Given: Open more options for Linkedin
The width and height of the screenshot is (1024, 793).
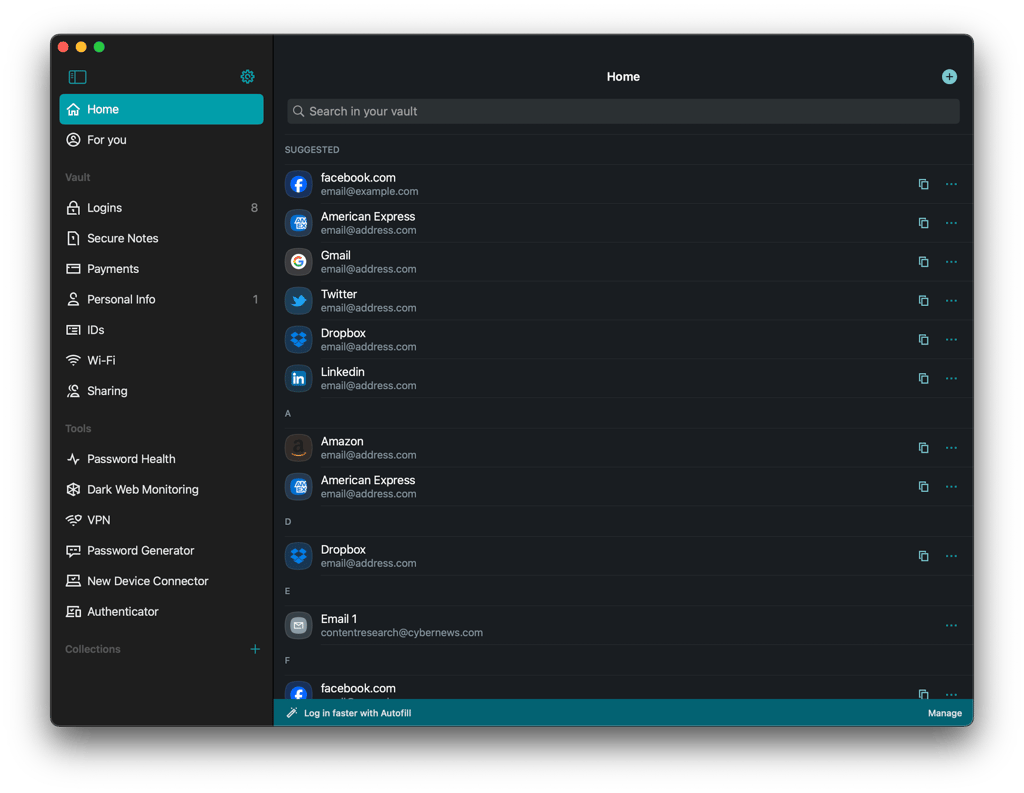Looking at the screenshot, I should pyautogui.click(x=951, y=378).
